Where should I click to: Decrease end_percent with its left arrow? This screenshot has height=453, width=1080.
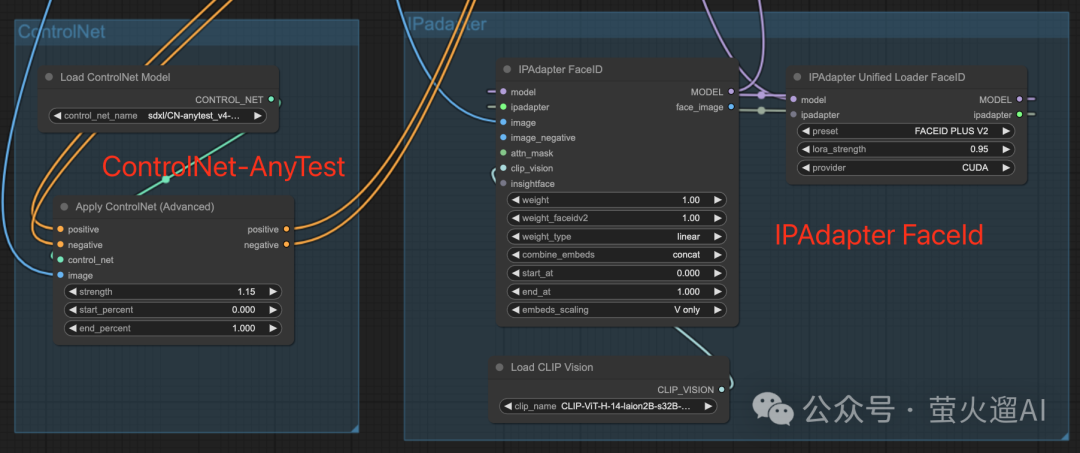click(72, 328)
